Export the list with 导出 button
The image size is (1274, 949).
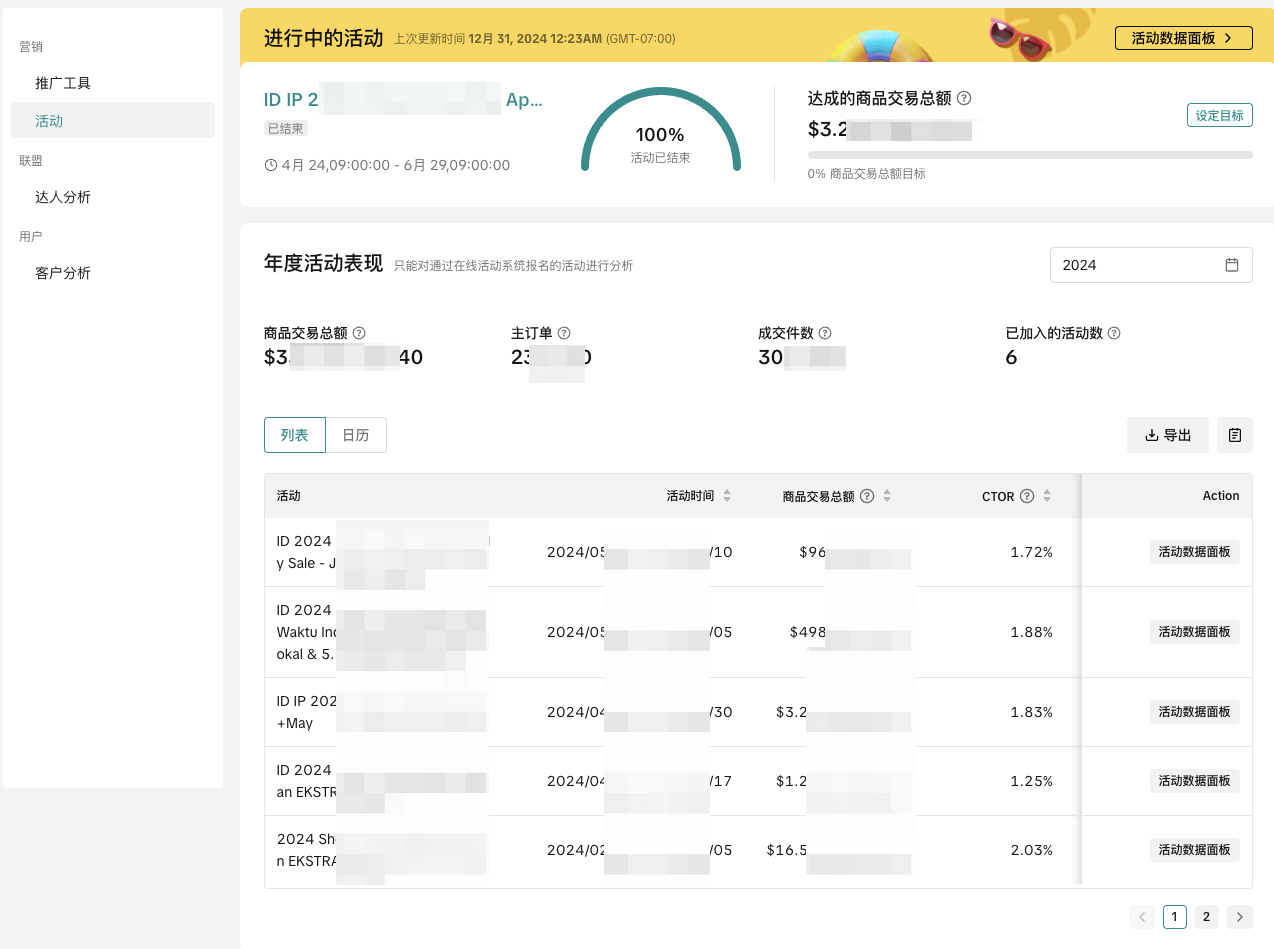tap(1167, 435)
